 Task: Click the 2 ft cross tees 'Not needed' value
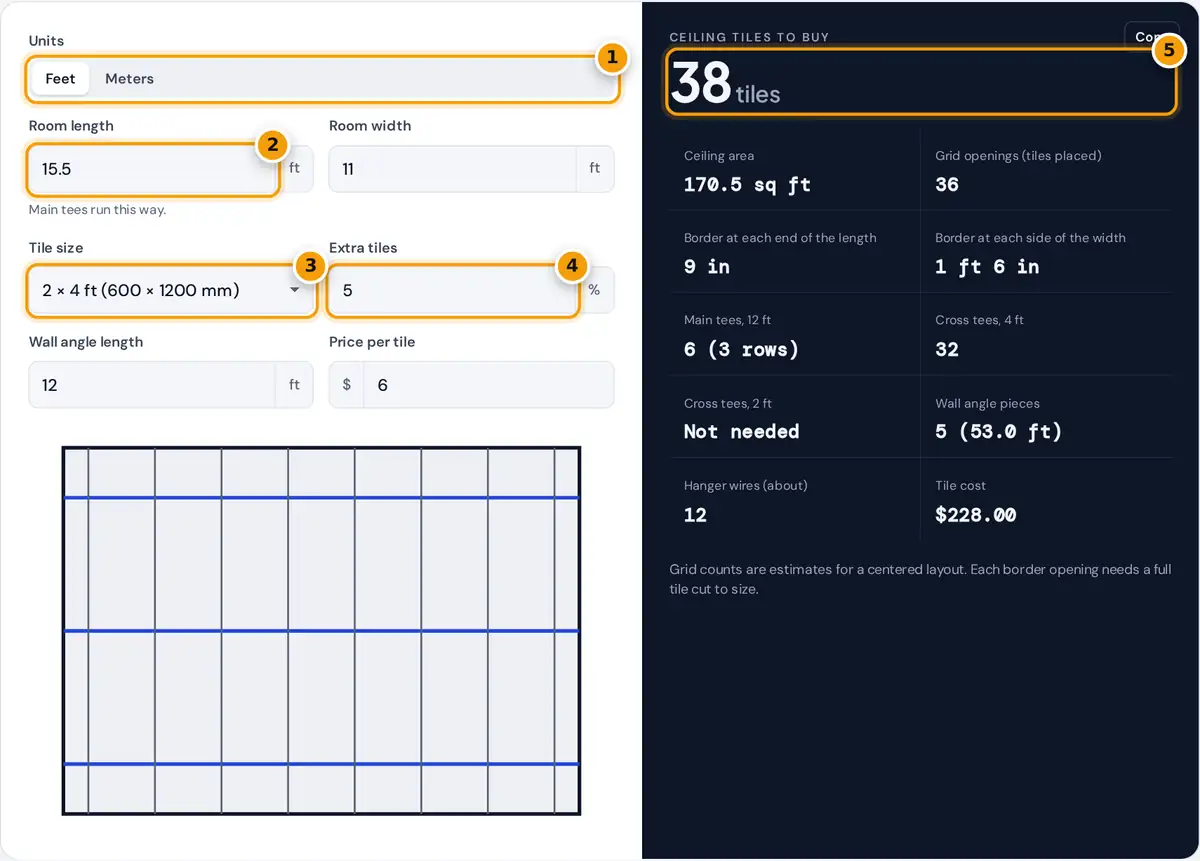click(742, 432)
